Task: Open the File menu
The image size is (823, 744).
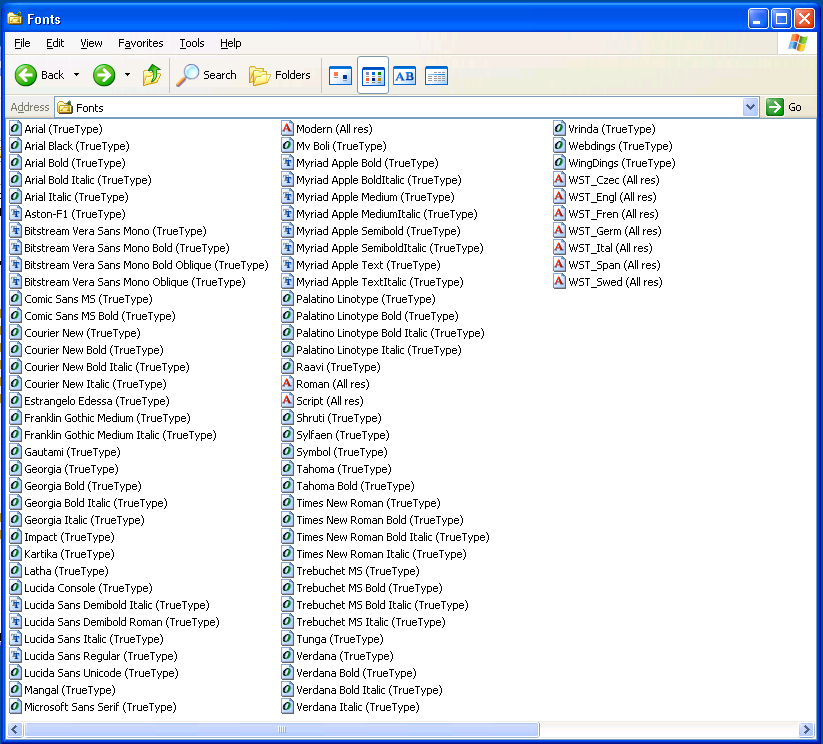Action: [22, 43]
